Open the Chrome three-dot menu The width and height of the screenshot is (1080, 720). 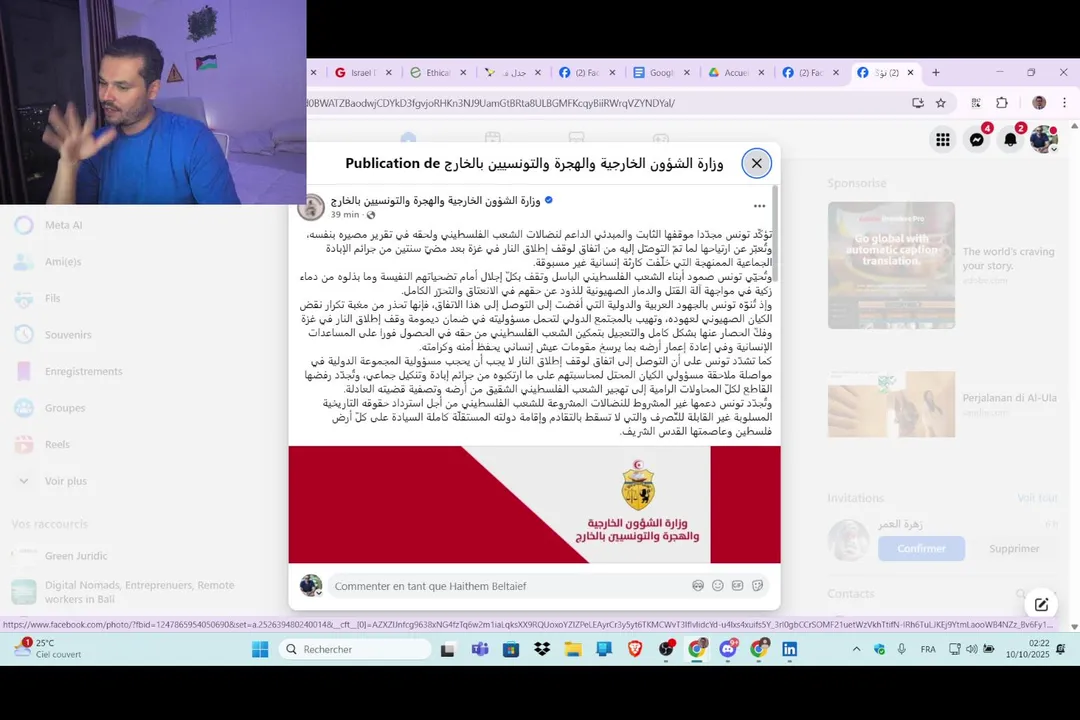point(1064,103)
